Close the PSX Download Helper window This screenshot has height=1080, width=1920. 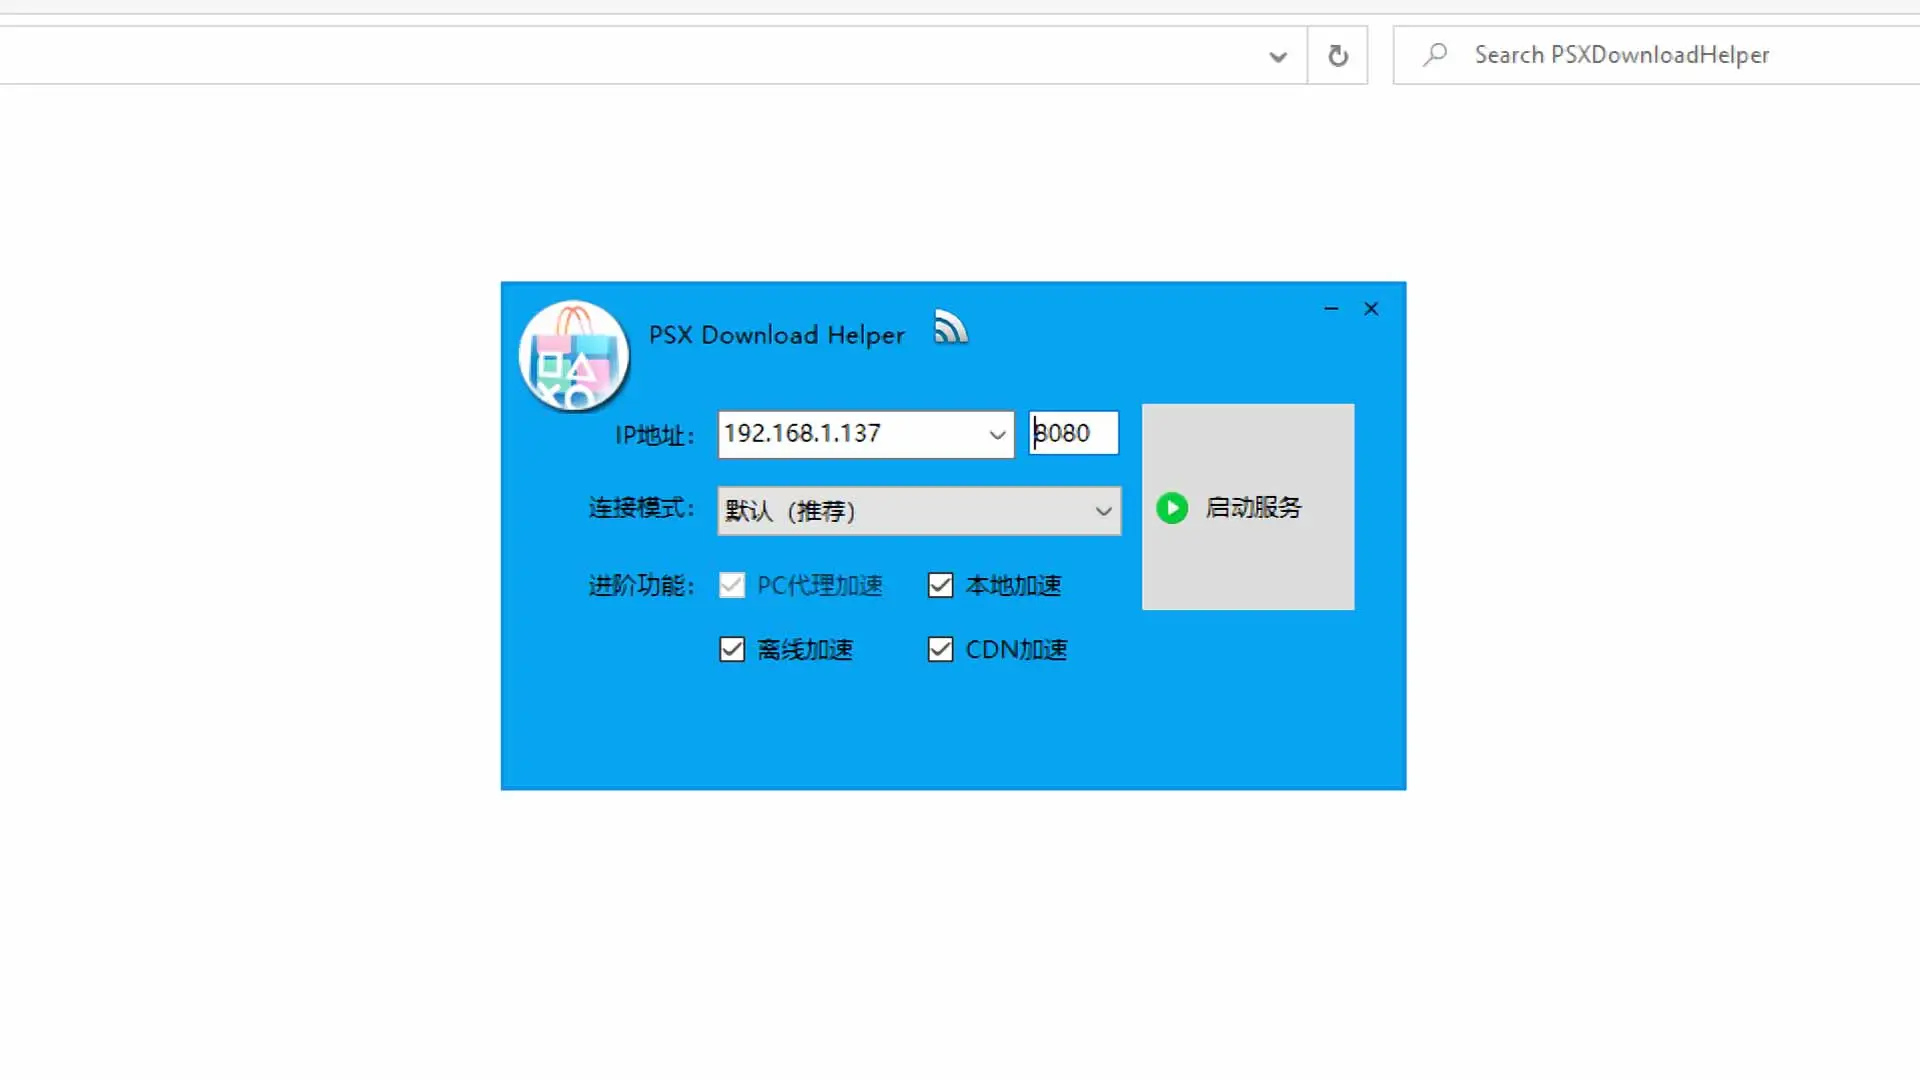tap(1371, 309)
